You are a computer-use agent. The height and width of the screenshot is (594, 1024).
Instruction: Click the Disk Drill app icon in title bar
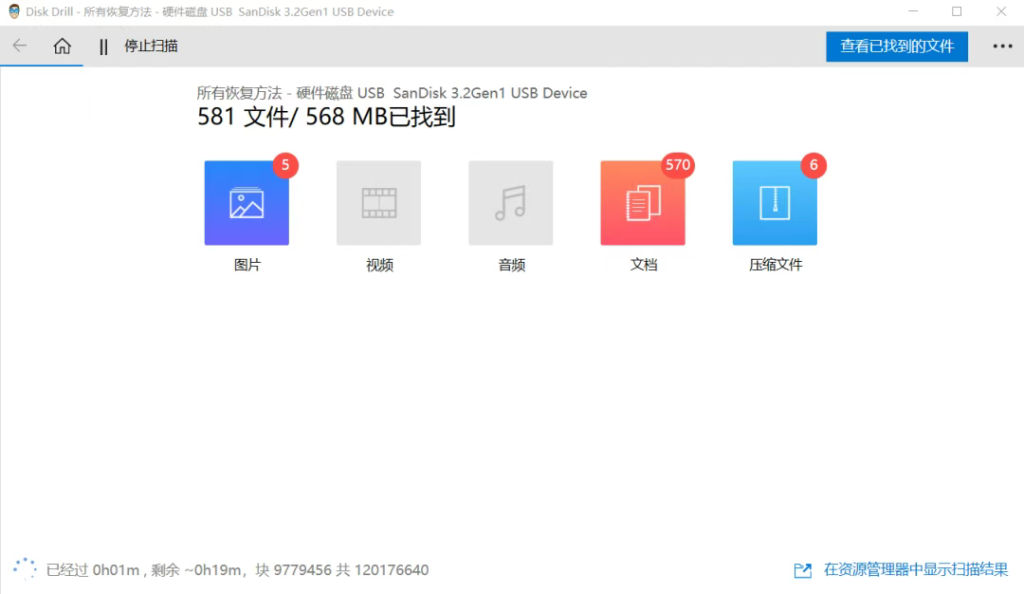click(x=14, y=12)
